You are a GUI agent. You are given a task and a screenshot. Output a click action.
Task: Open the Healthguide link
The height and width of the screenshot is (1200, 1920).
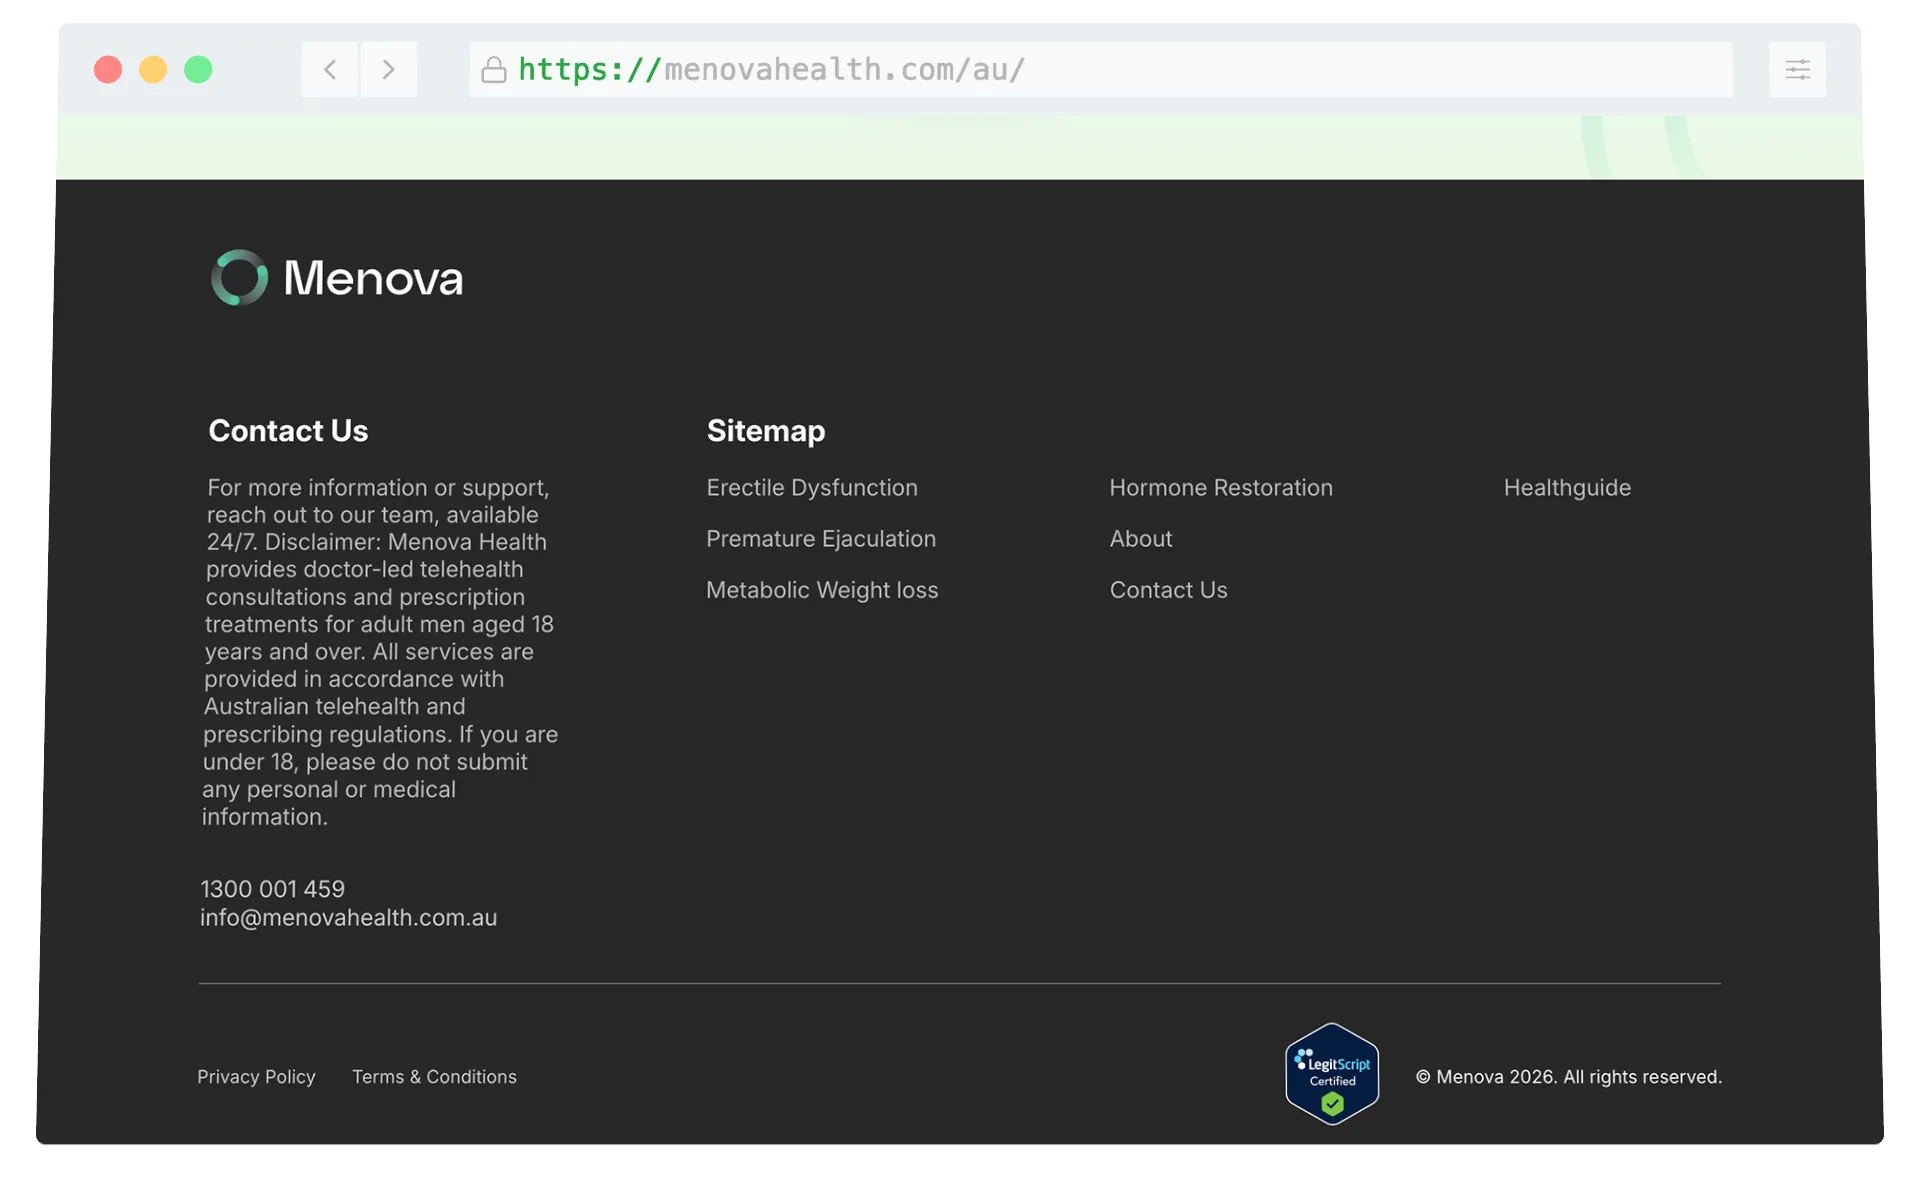pyautogui.click(x=1566, y=488)
